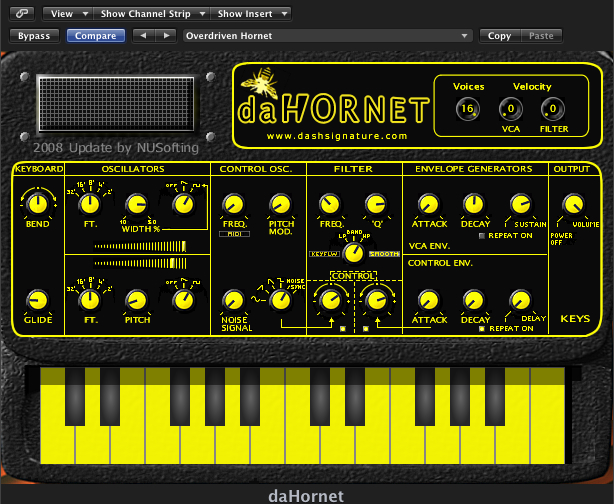
Task: Open the Show Channel Strip menu
Action: point(152,14)
